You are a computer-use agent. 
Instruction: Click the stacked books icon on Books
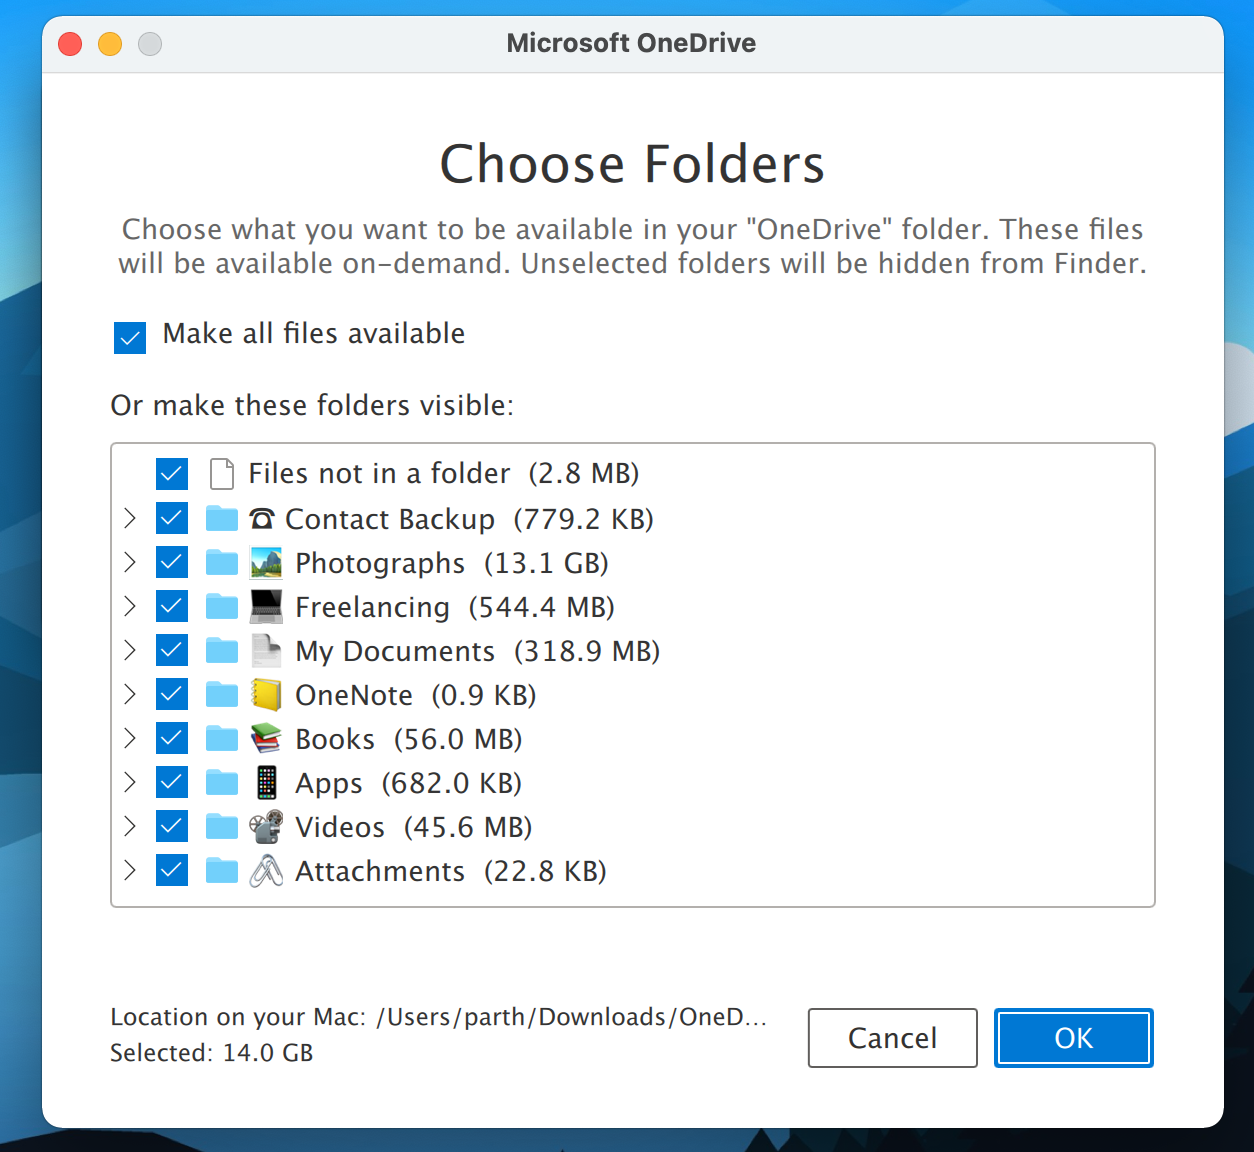(266, 739)
